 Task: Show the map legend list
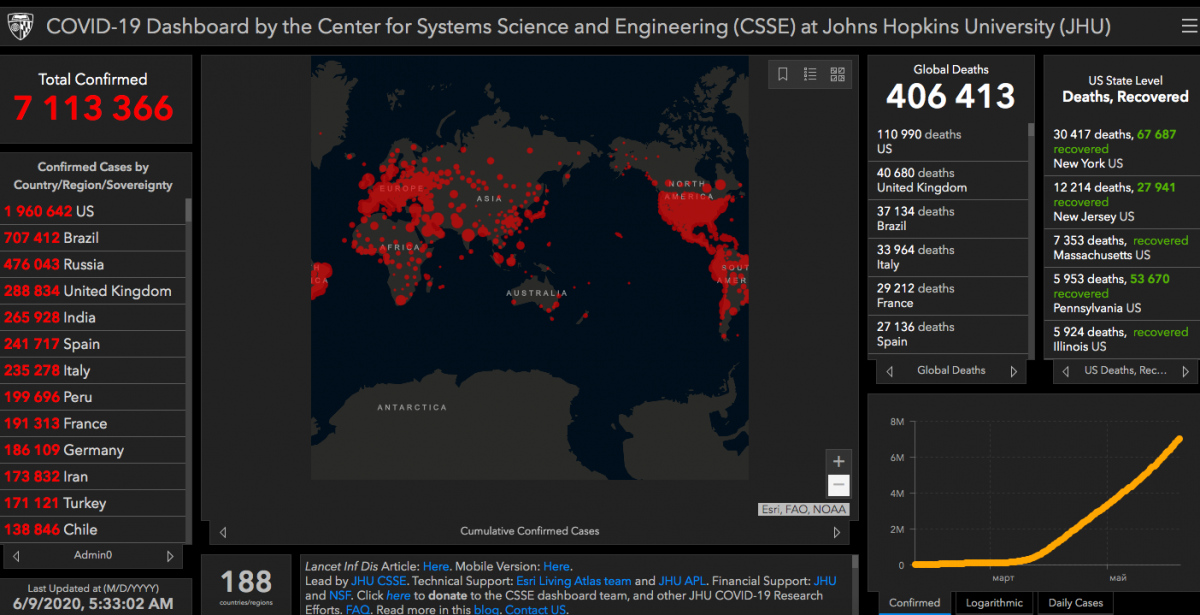(x=810, y=74)
